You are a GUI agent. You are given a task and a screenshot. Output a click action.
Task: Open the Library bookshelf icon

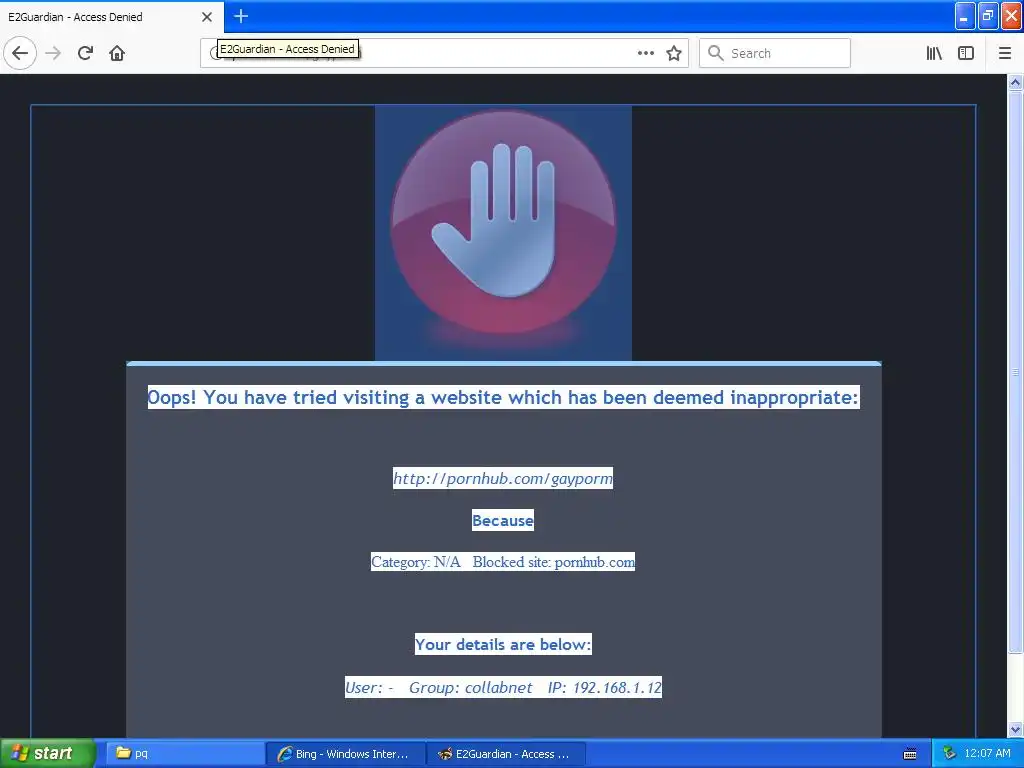click(x=934, y=53)
